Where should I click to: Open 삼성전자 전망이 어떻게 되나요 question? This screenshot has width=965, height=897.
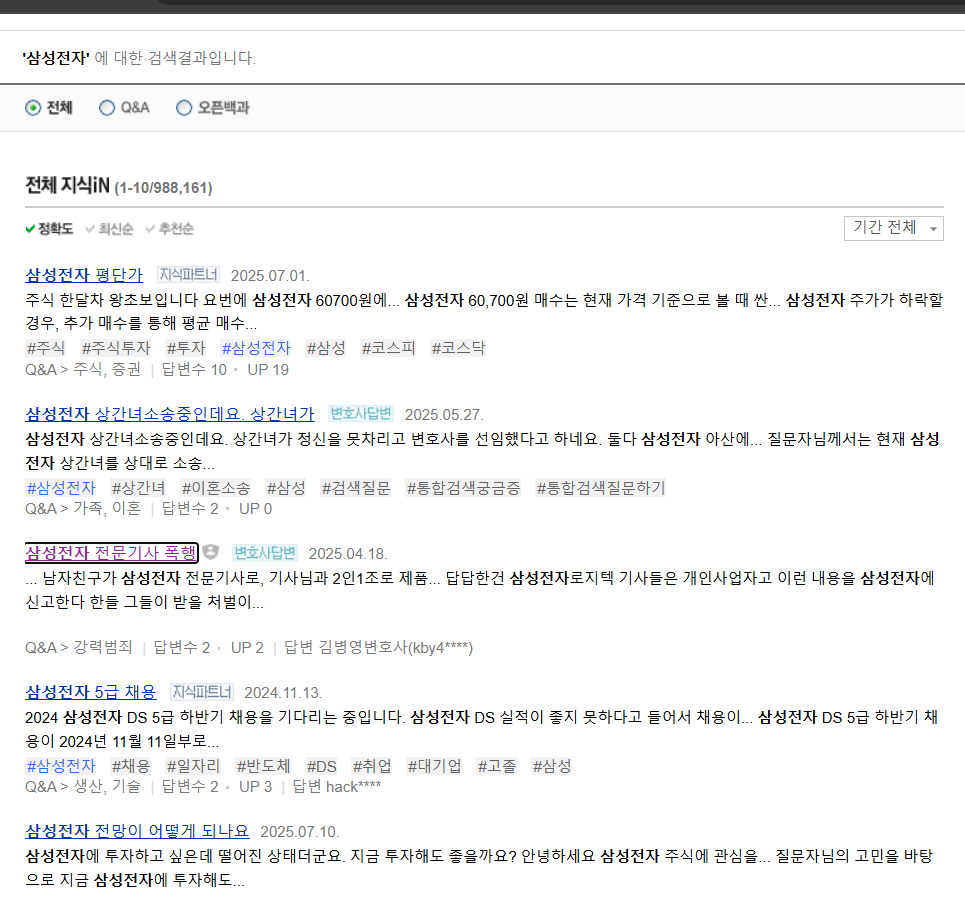[137, 831]
